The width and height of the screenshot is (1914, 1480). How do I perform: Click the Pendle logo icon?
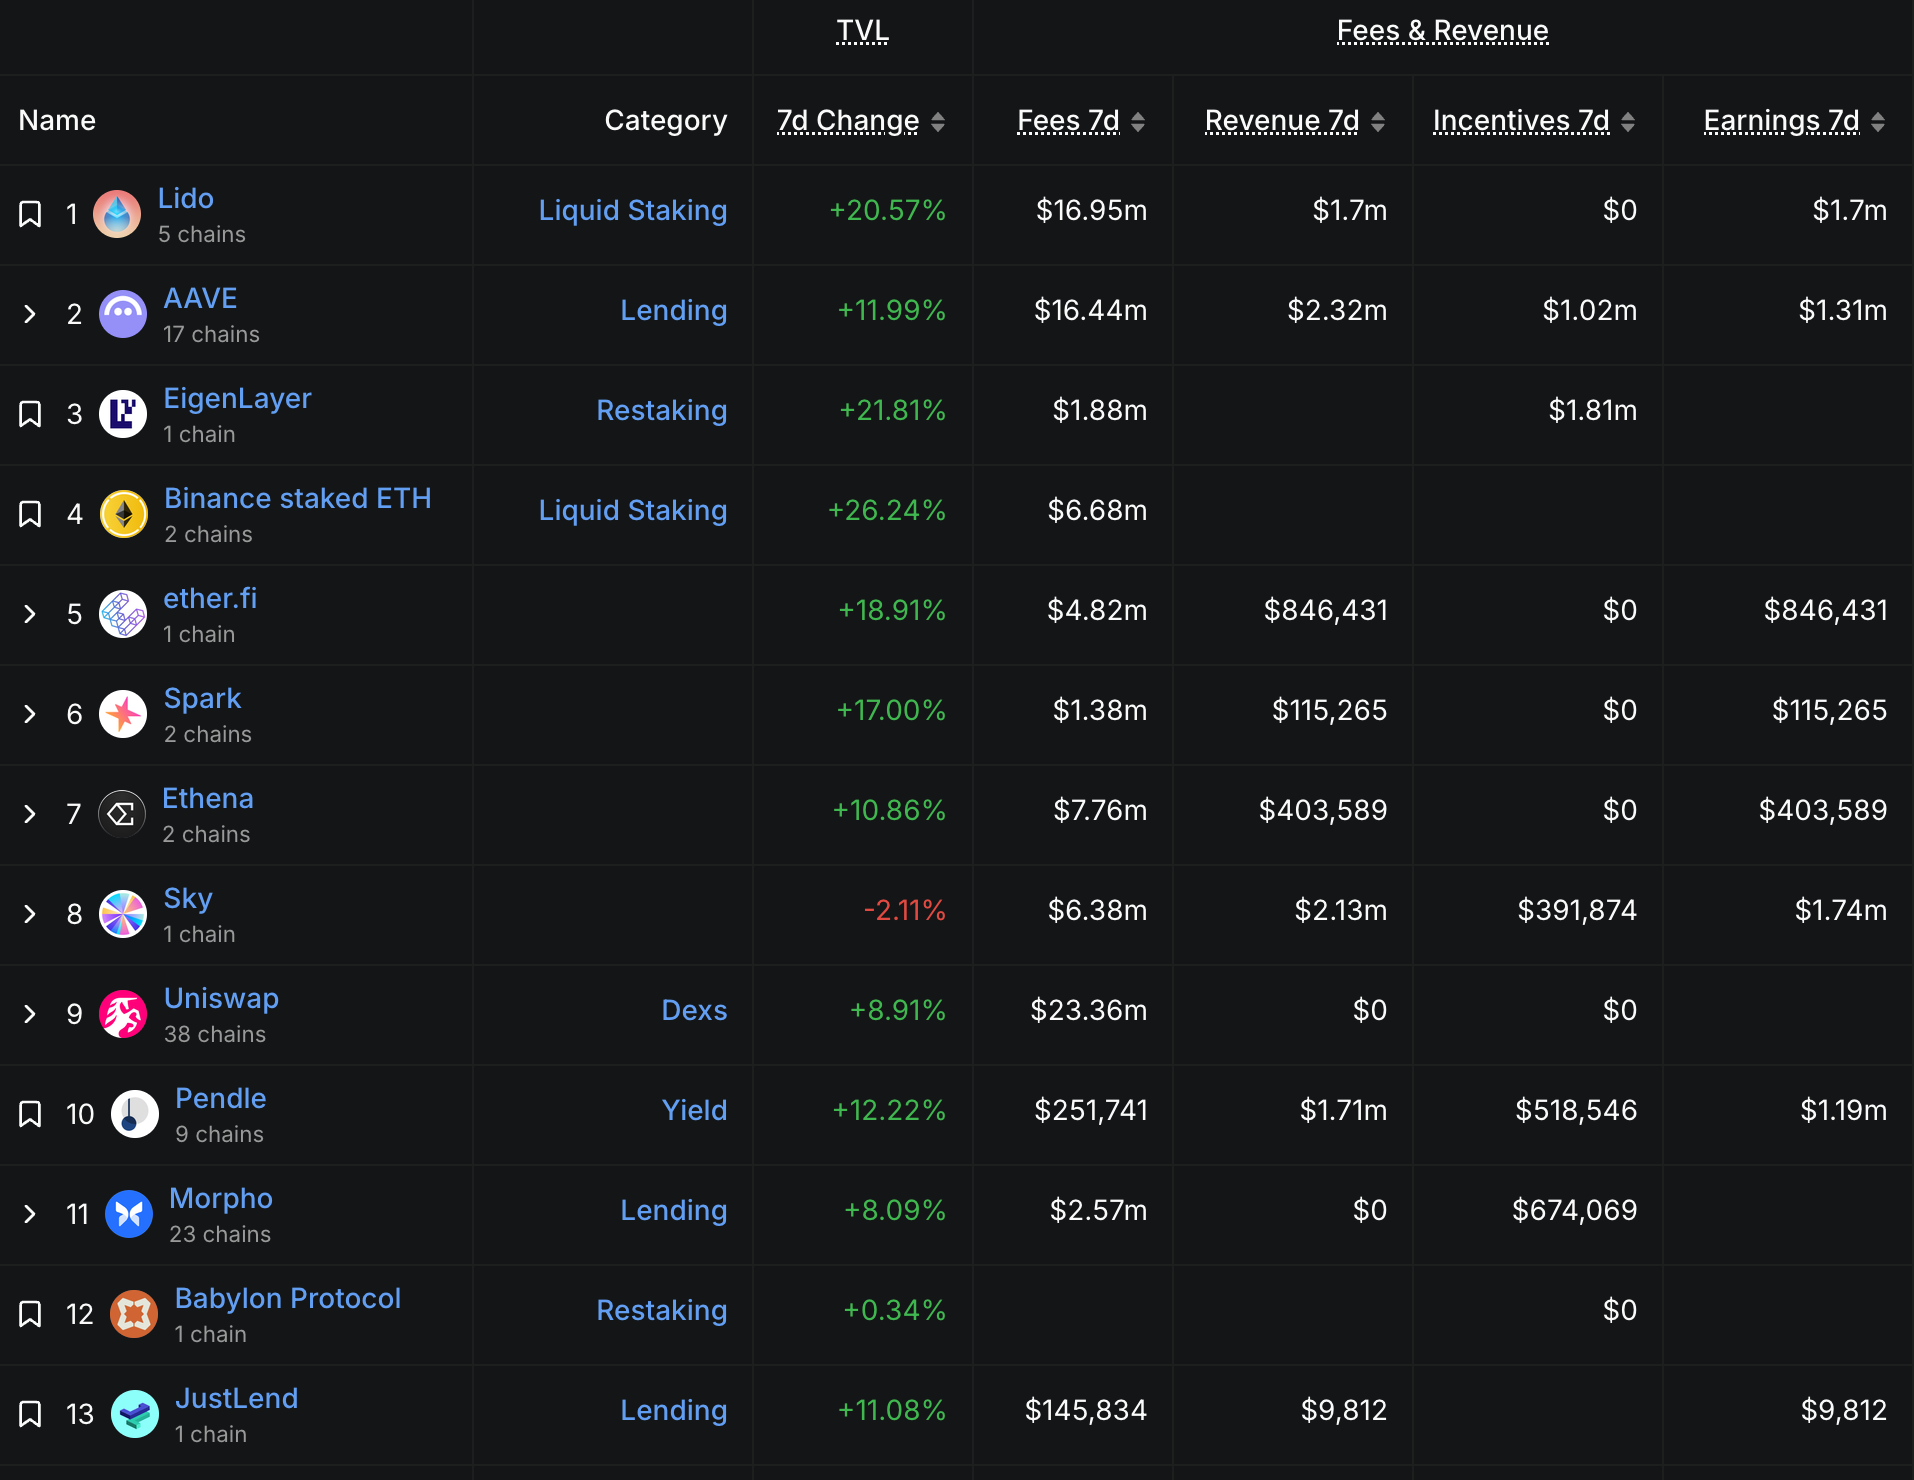(135, 1114)
